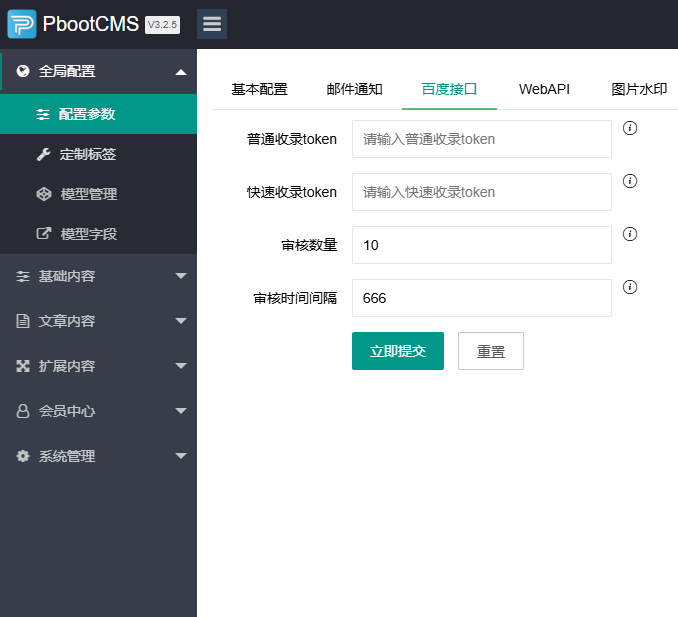Click info icon beside 普通收录token field

(630, 128)
